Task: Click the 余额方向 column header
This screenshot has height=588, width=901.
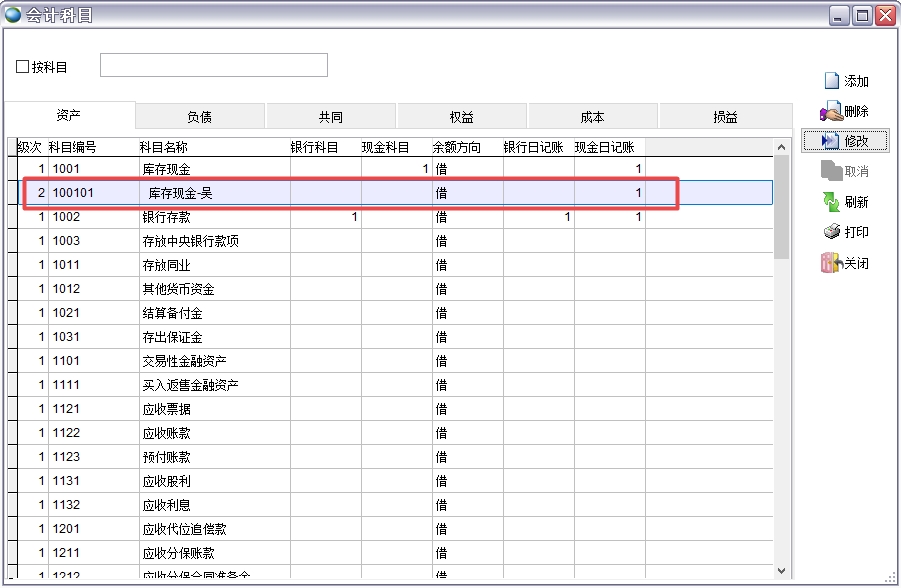Action: [456, 147]
